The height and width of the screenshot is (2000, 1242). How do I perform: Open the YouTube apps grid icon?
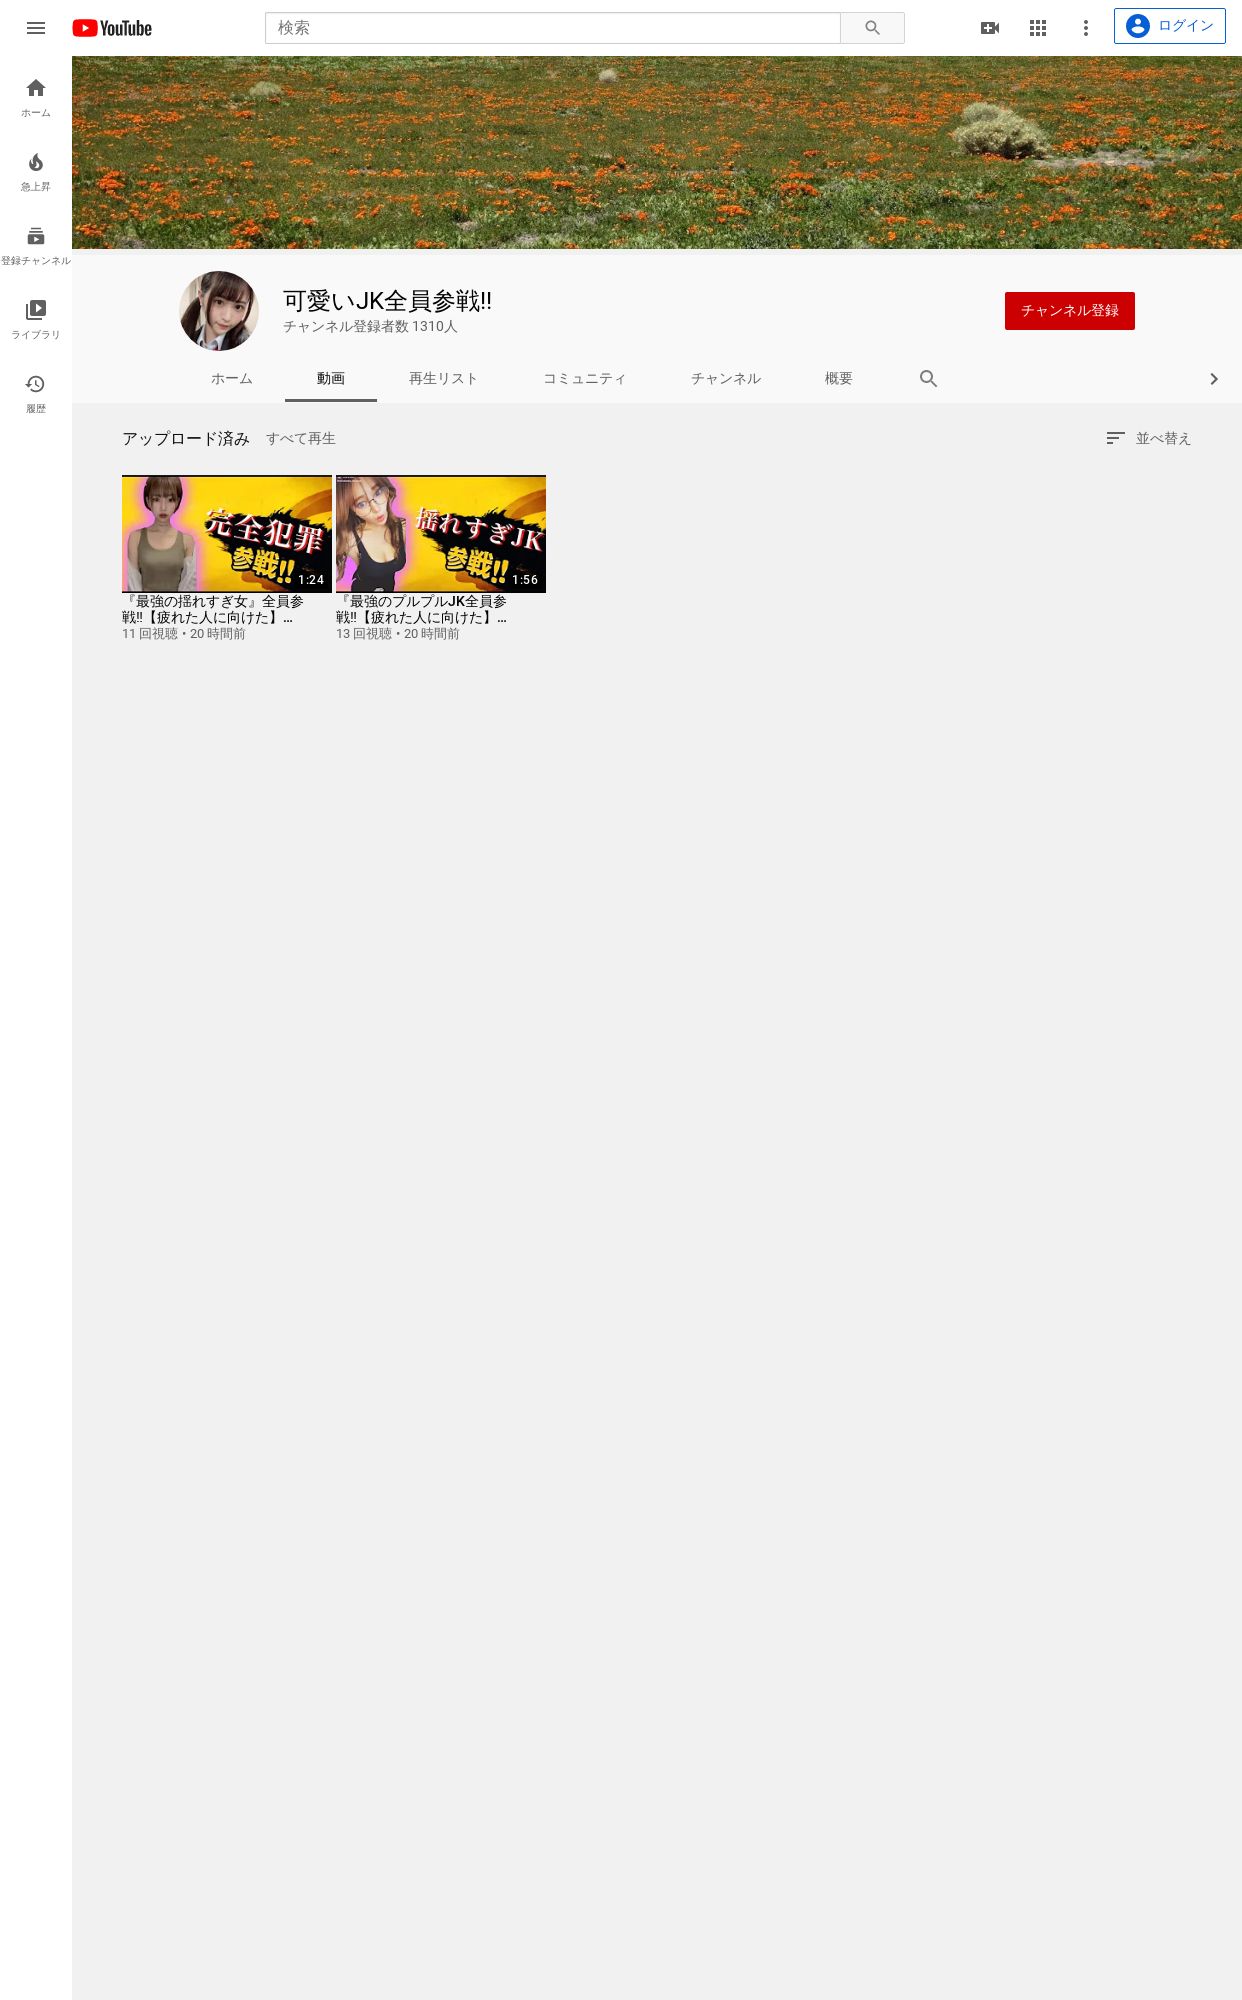tap(1038, 28)
